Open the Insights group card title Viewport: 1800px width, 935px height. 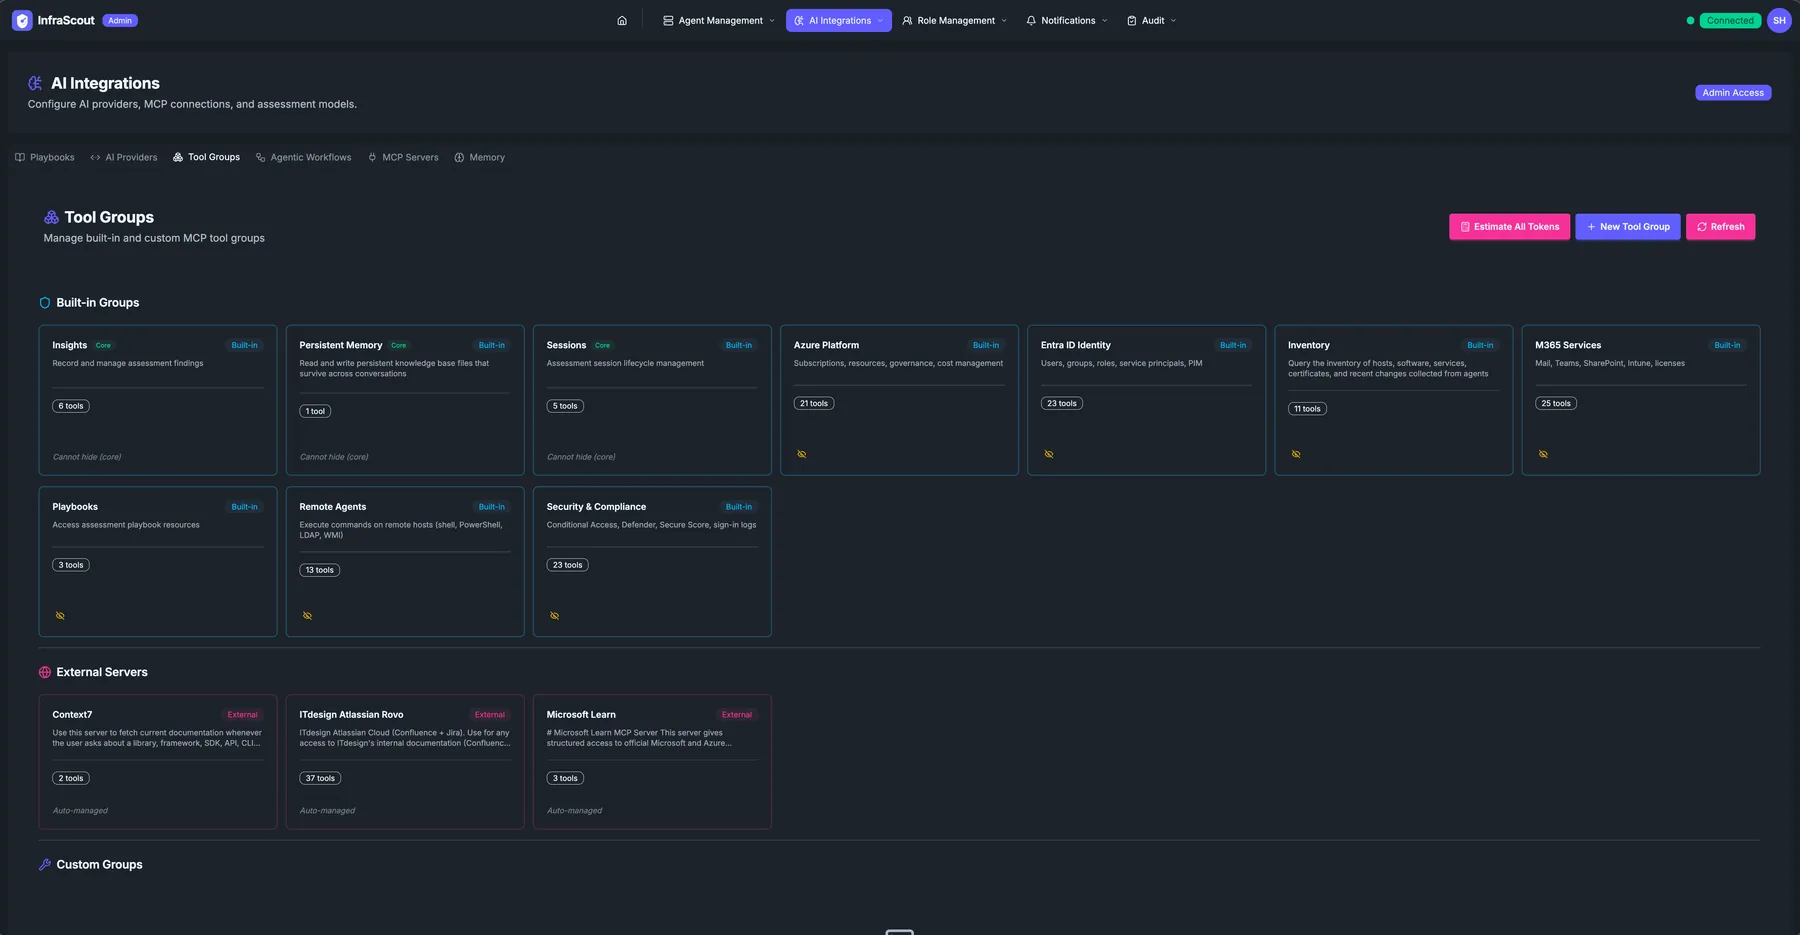tap(70, 345)
